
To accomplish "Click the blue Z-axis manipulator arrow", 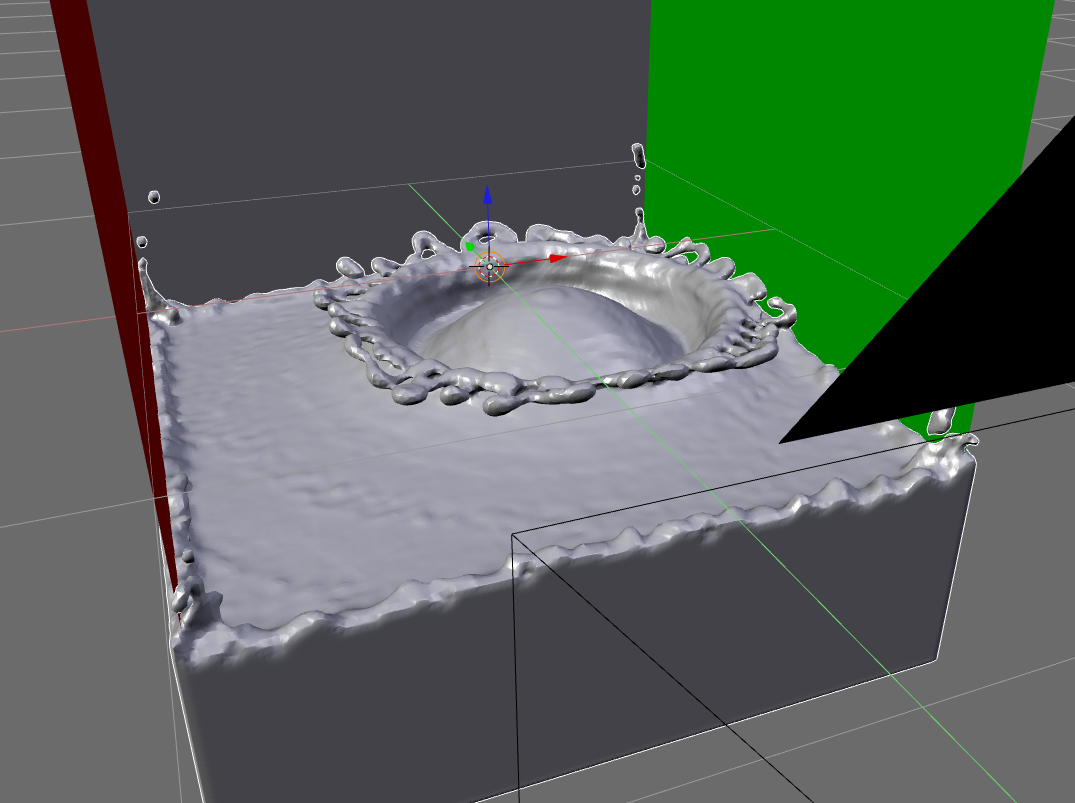I will click(487, 195).
